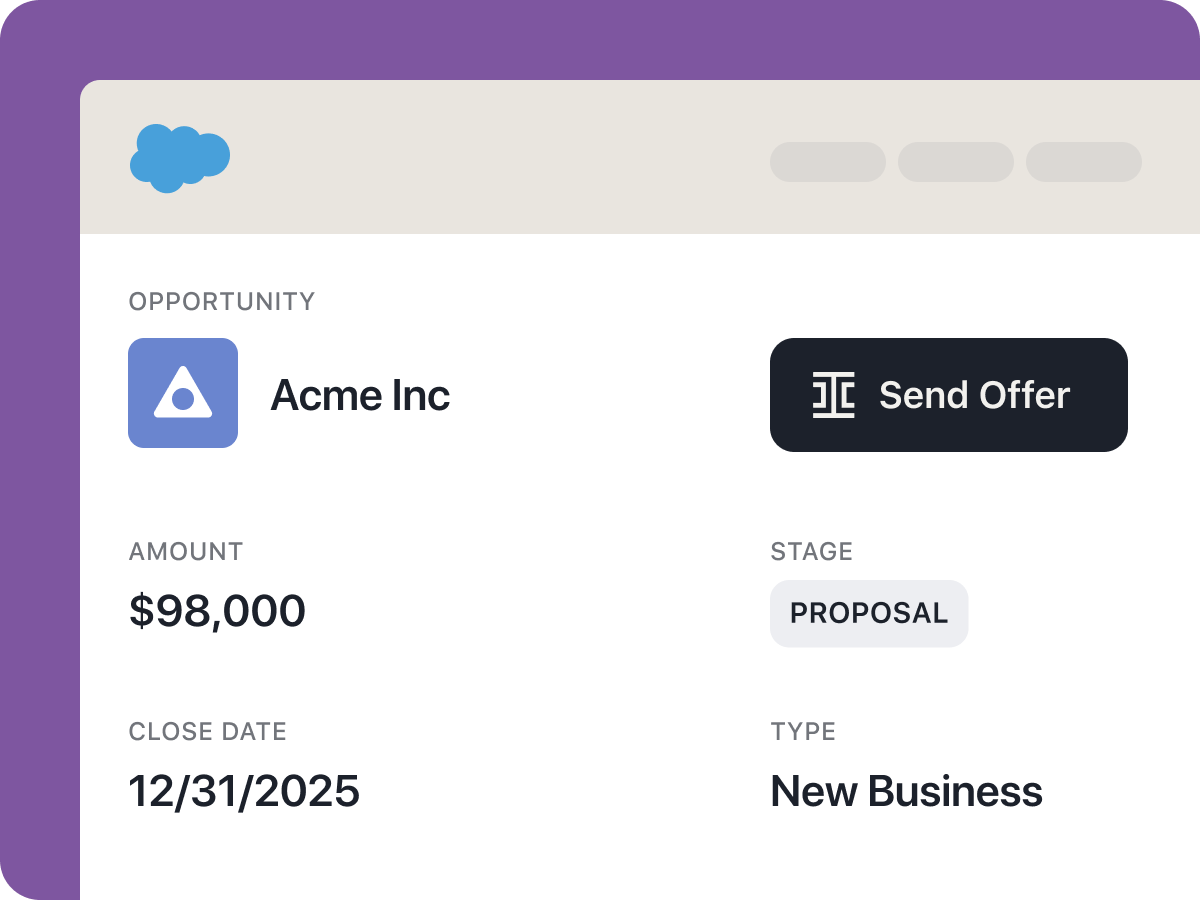The width and height of the screenshot is (1200, 900).
Task: Expand the Type field showing New Business
Action: pos(905,791)
